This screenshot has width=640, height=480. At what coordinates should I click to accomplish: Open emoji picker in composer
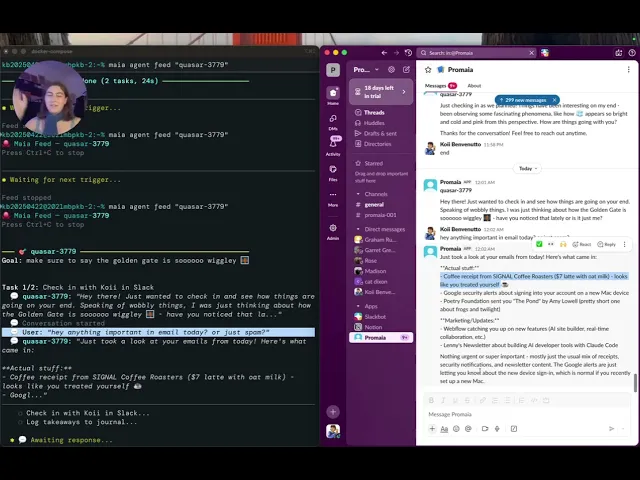[x=456, y=429]
